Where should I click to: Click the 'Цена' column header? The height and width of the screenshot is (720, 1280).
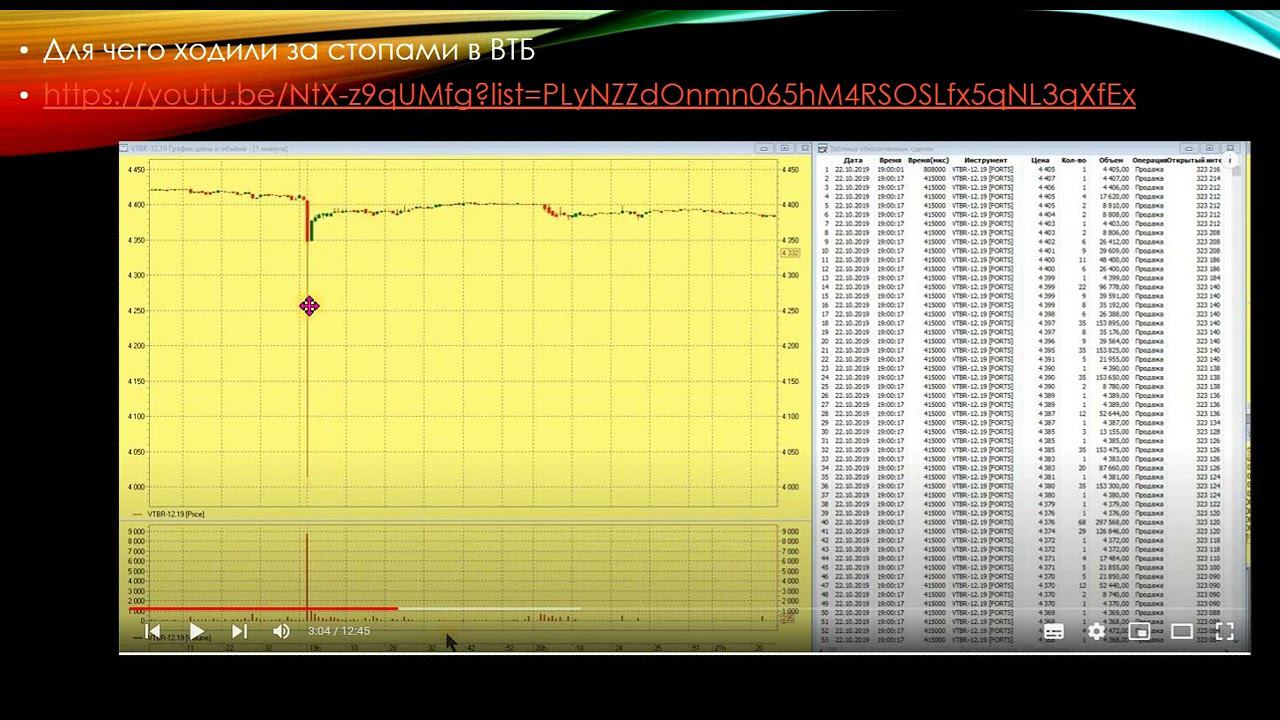click(1040, 160)
